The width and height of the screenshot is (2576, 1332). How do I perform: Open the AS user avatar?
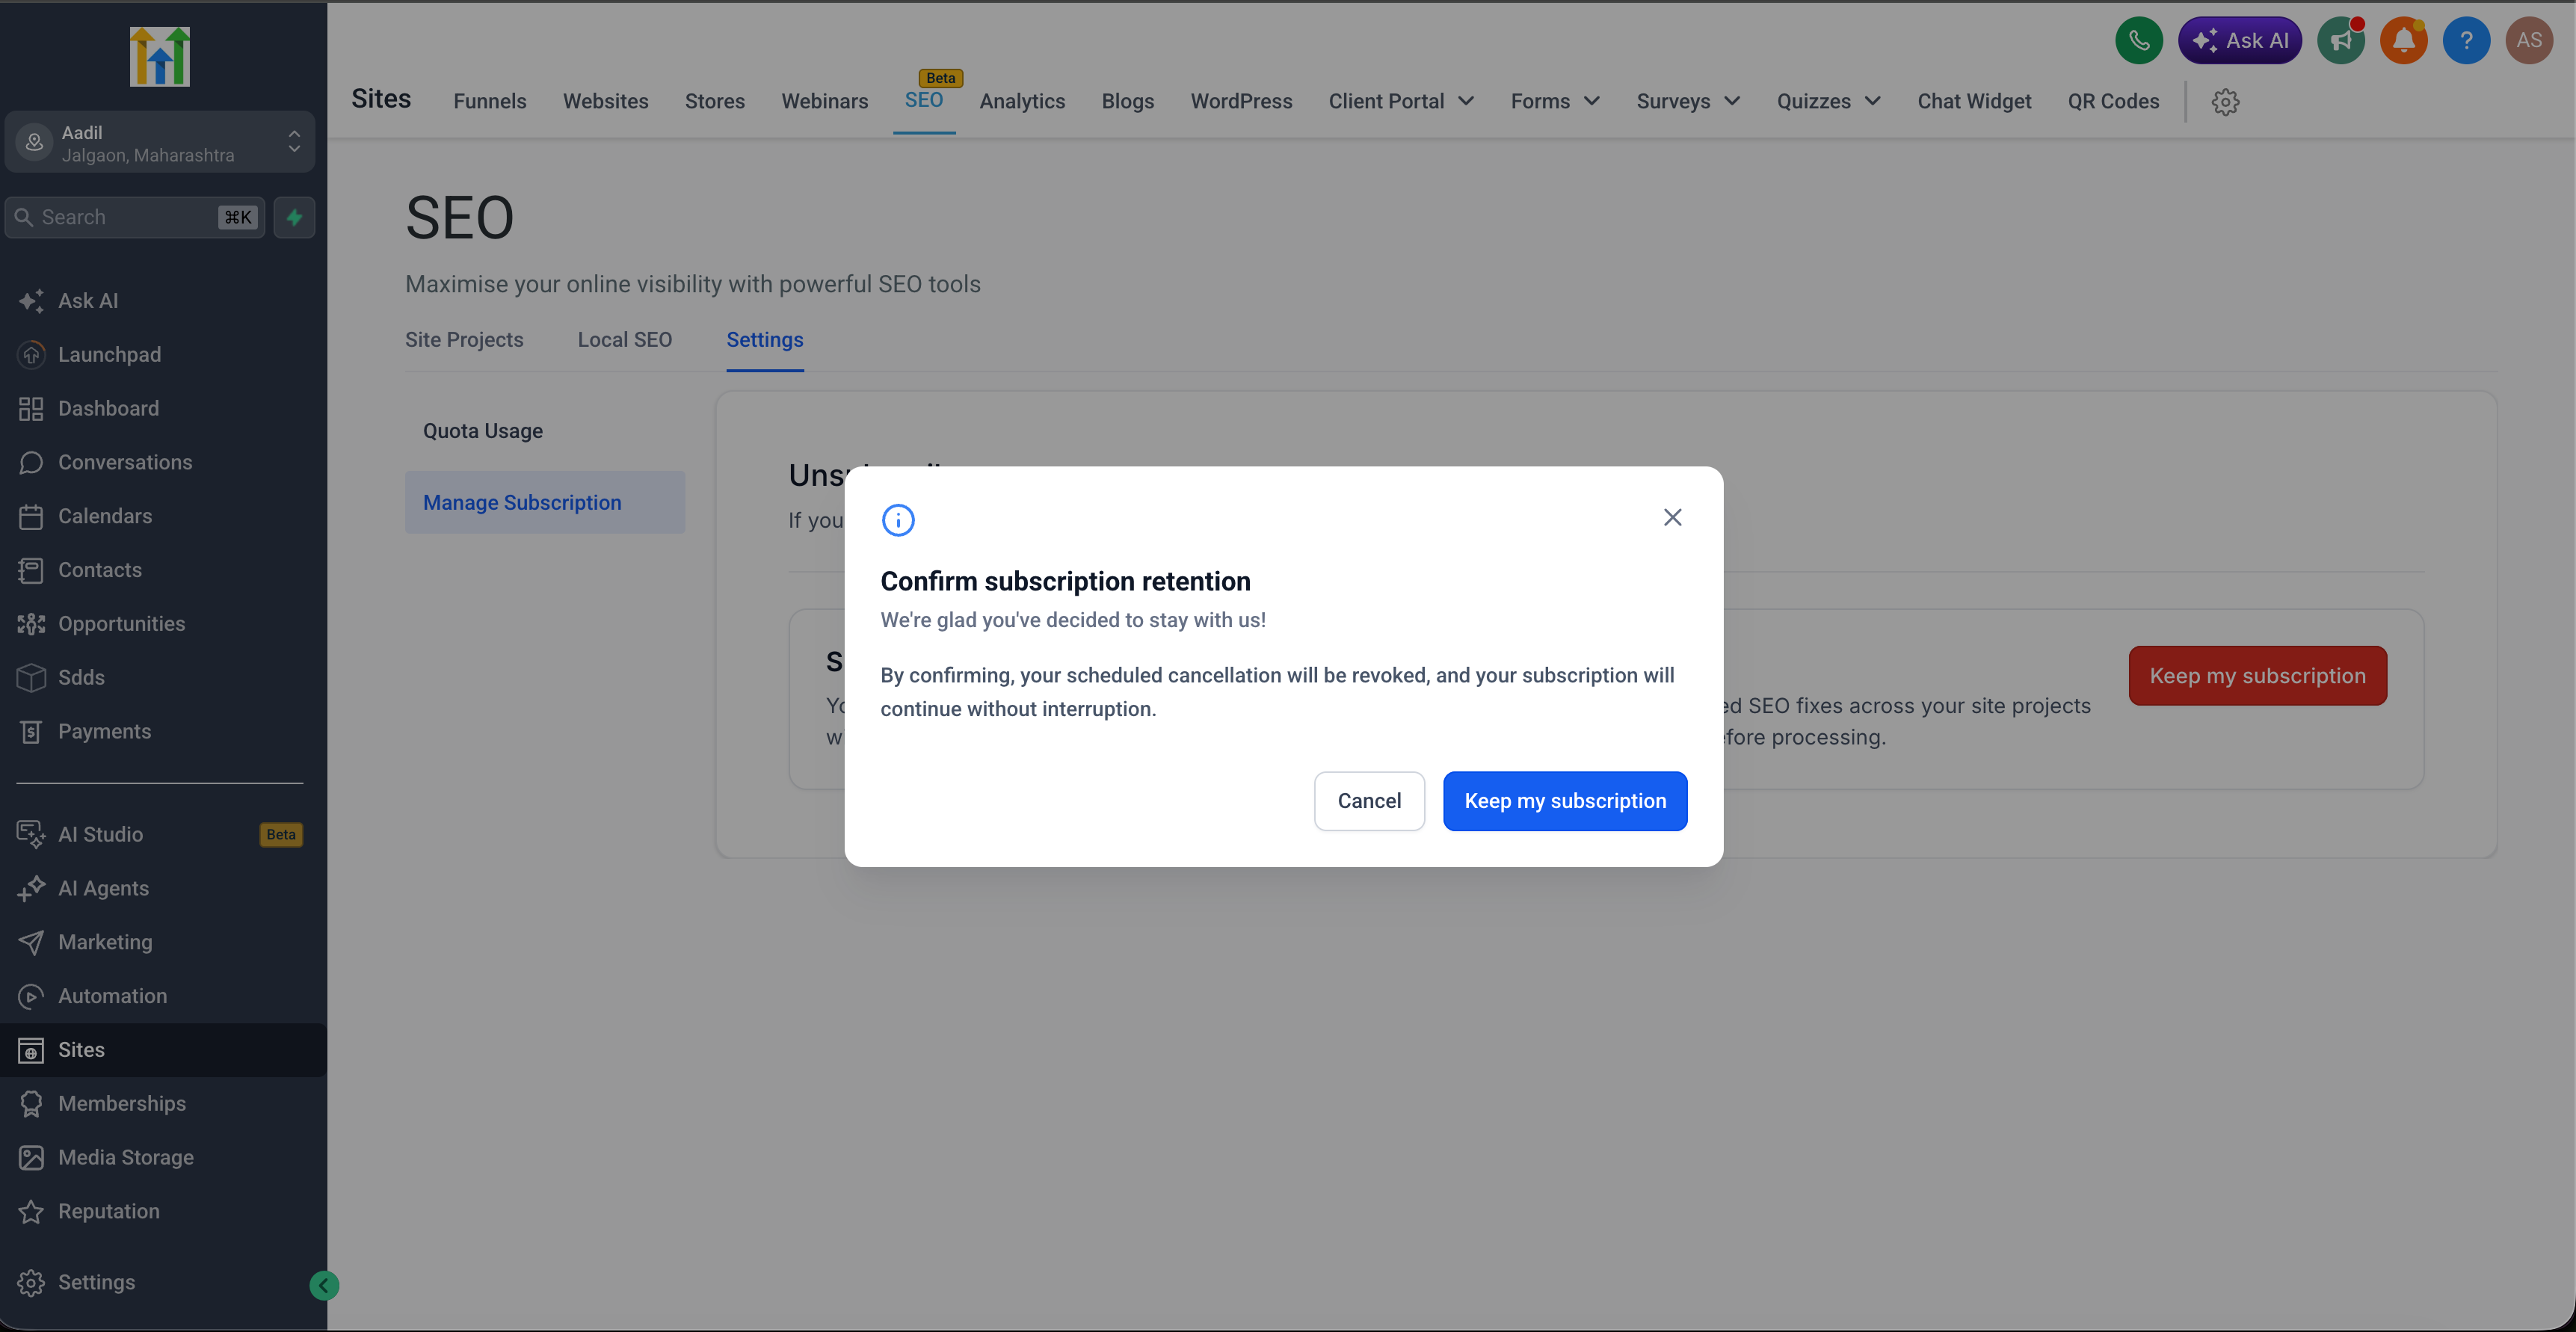(2529, 41)
